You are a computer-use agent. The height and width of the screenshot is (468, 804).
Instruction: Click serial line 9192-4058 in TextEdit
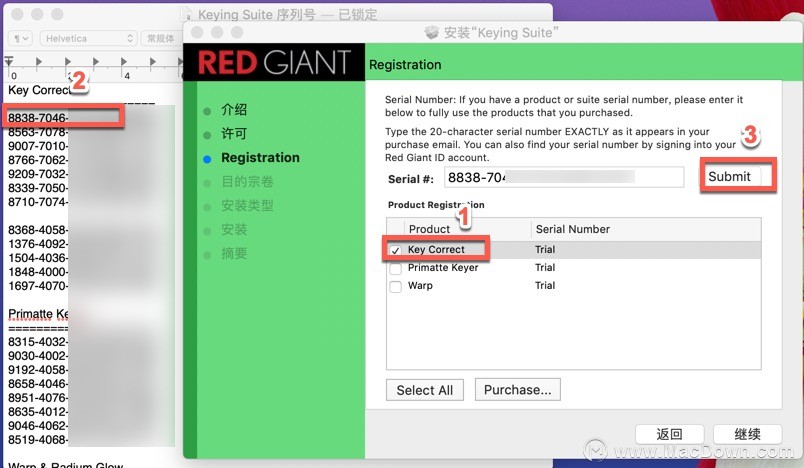point(37,370)
